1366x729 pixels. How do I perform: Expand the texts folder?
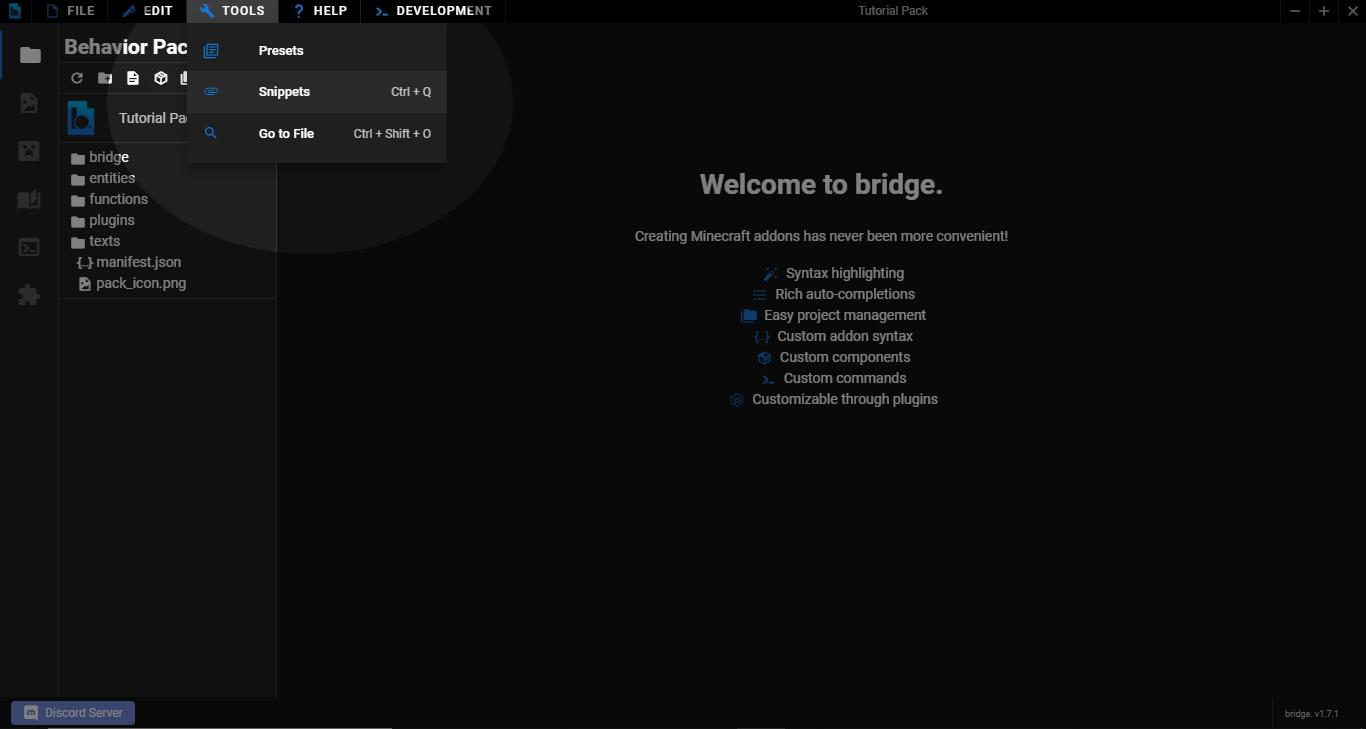[96, 241]
